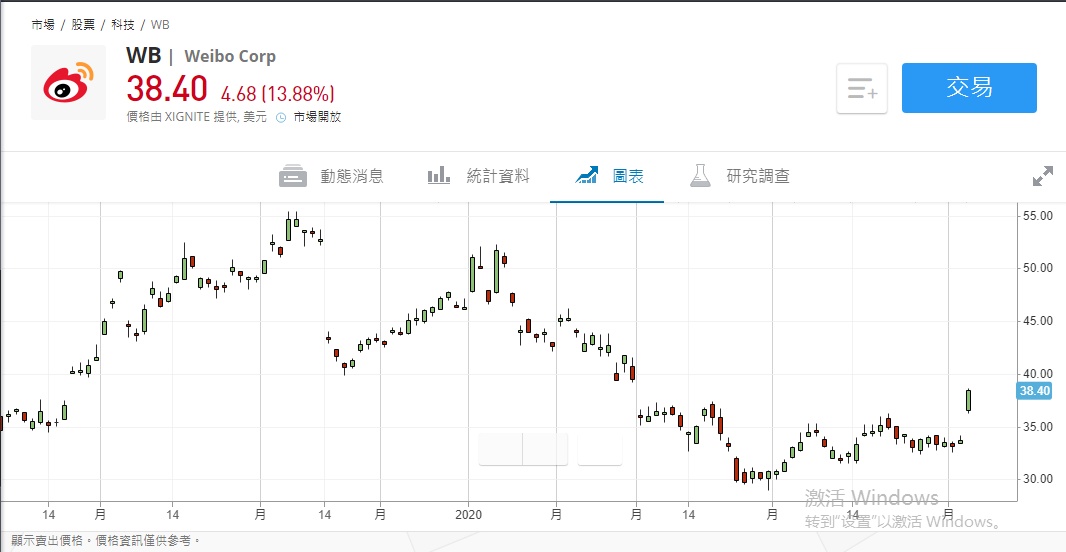
Task: Navigate to the 科技 breadcrumb link
Action: pos(123,23)
